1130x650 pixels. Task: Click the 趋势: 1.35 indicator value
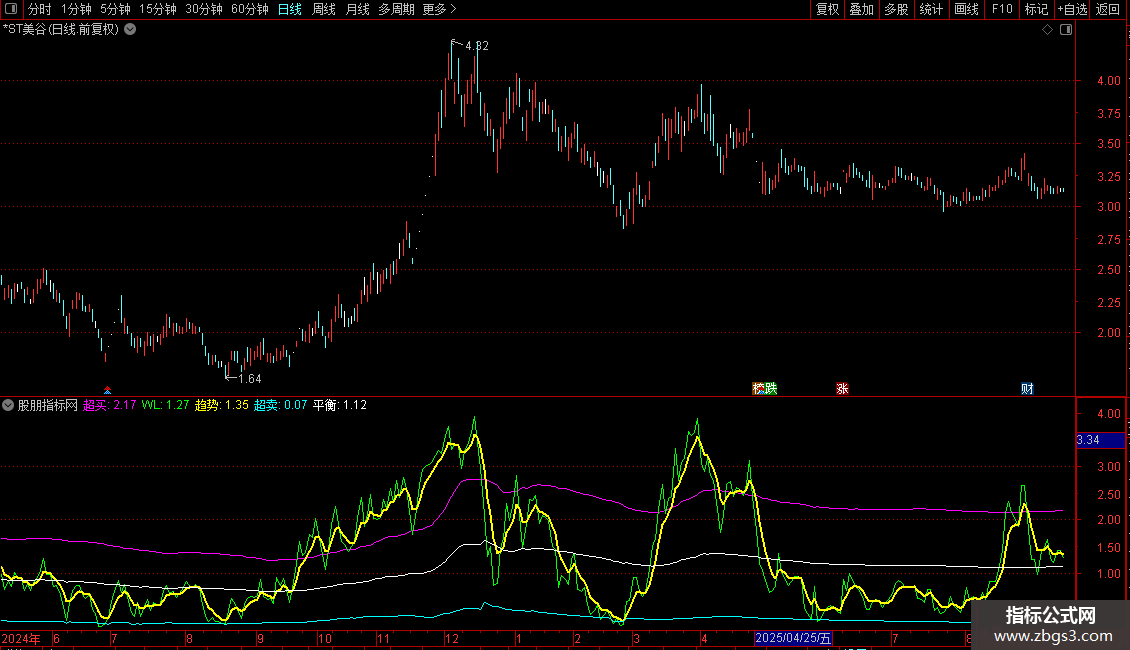pyautogui.click(x=222, y=405)
